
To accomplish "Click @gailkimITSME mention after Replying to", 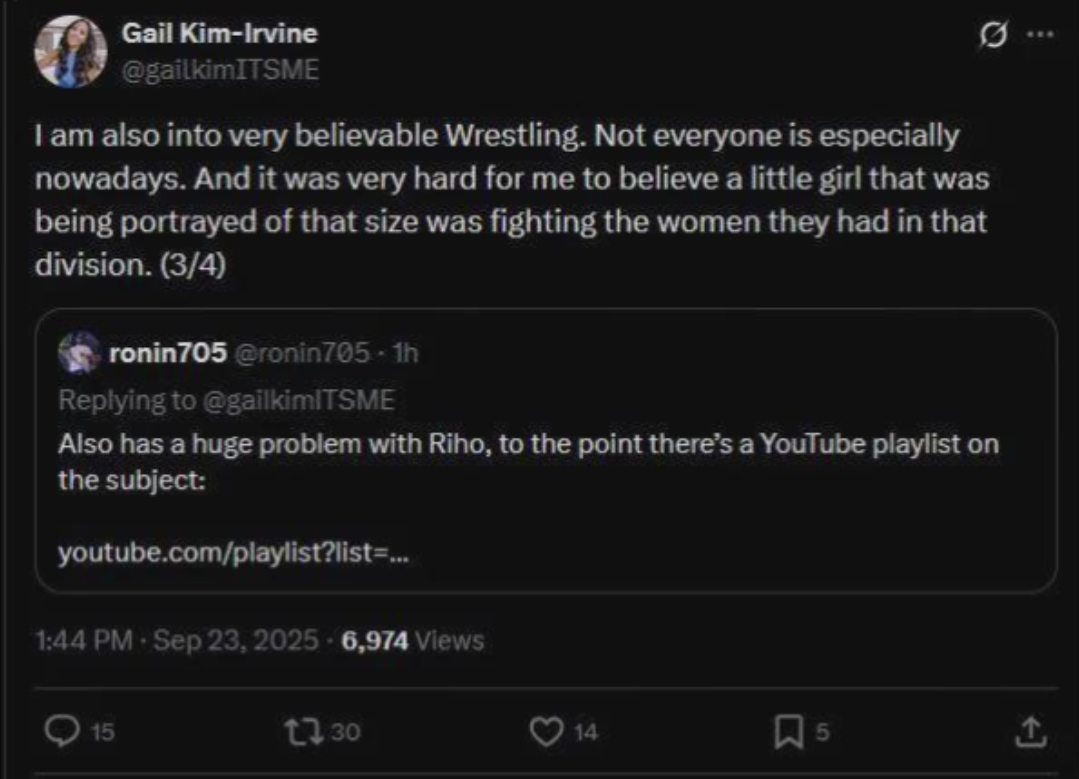I will click(x=299, y=400).
